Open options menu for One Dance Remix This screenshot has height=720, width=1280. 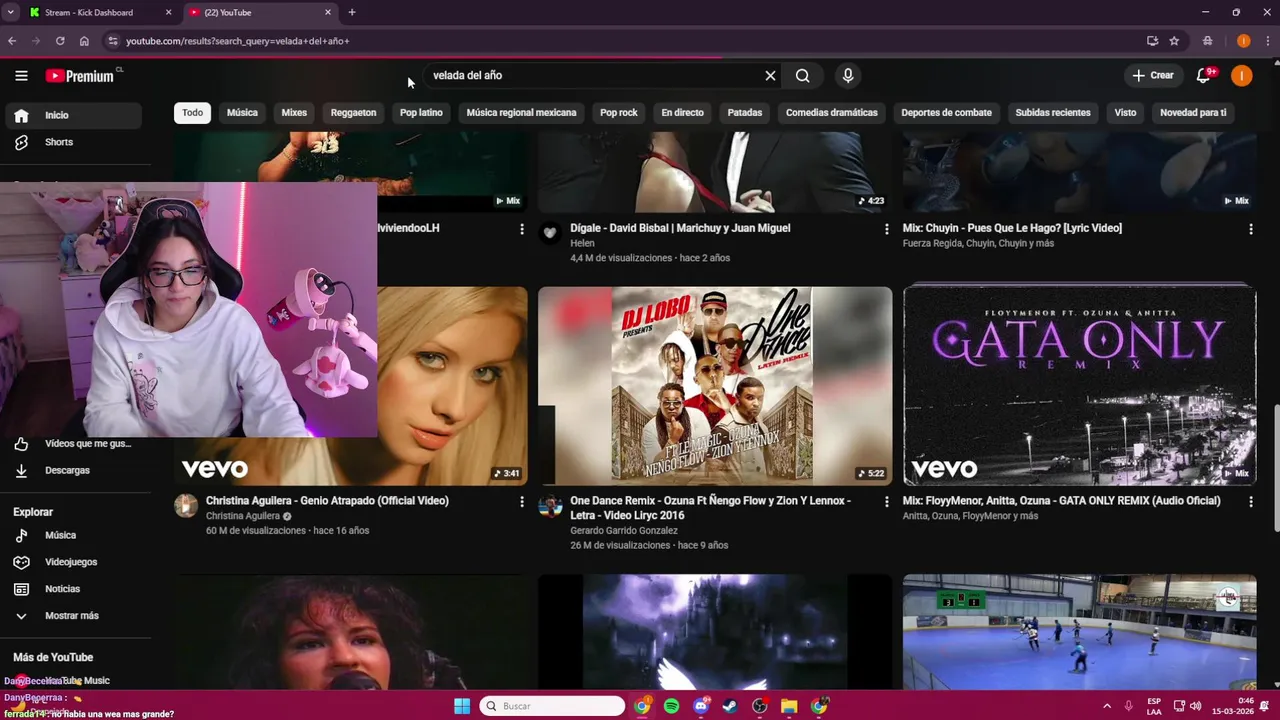[x=886, y=501]
